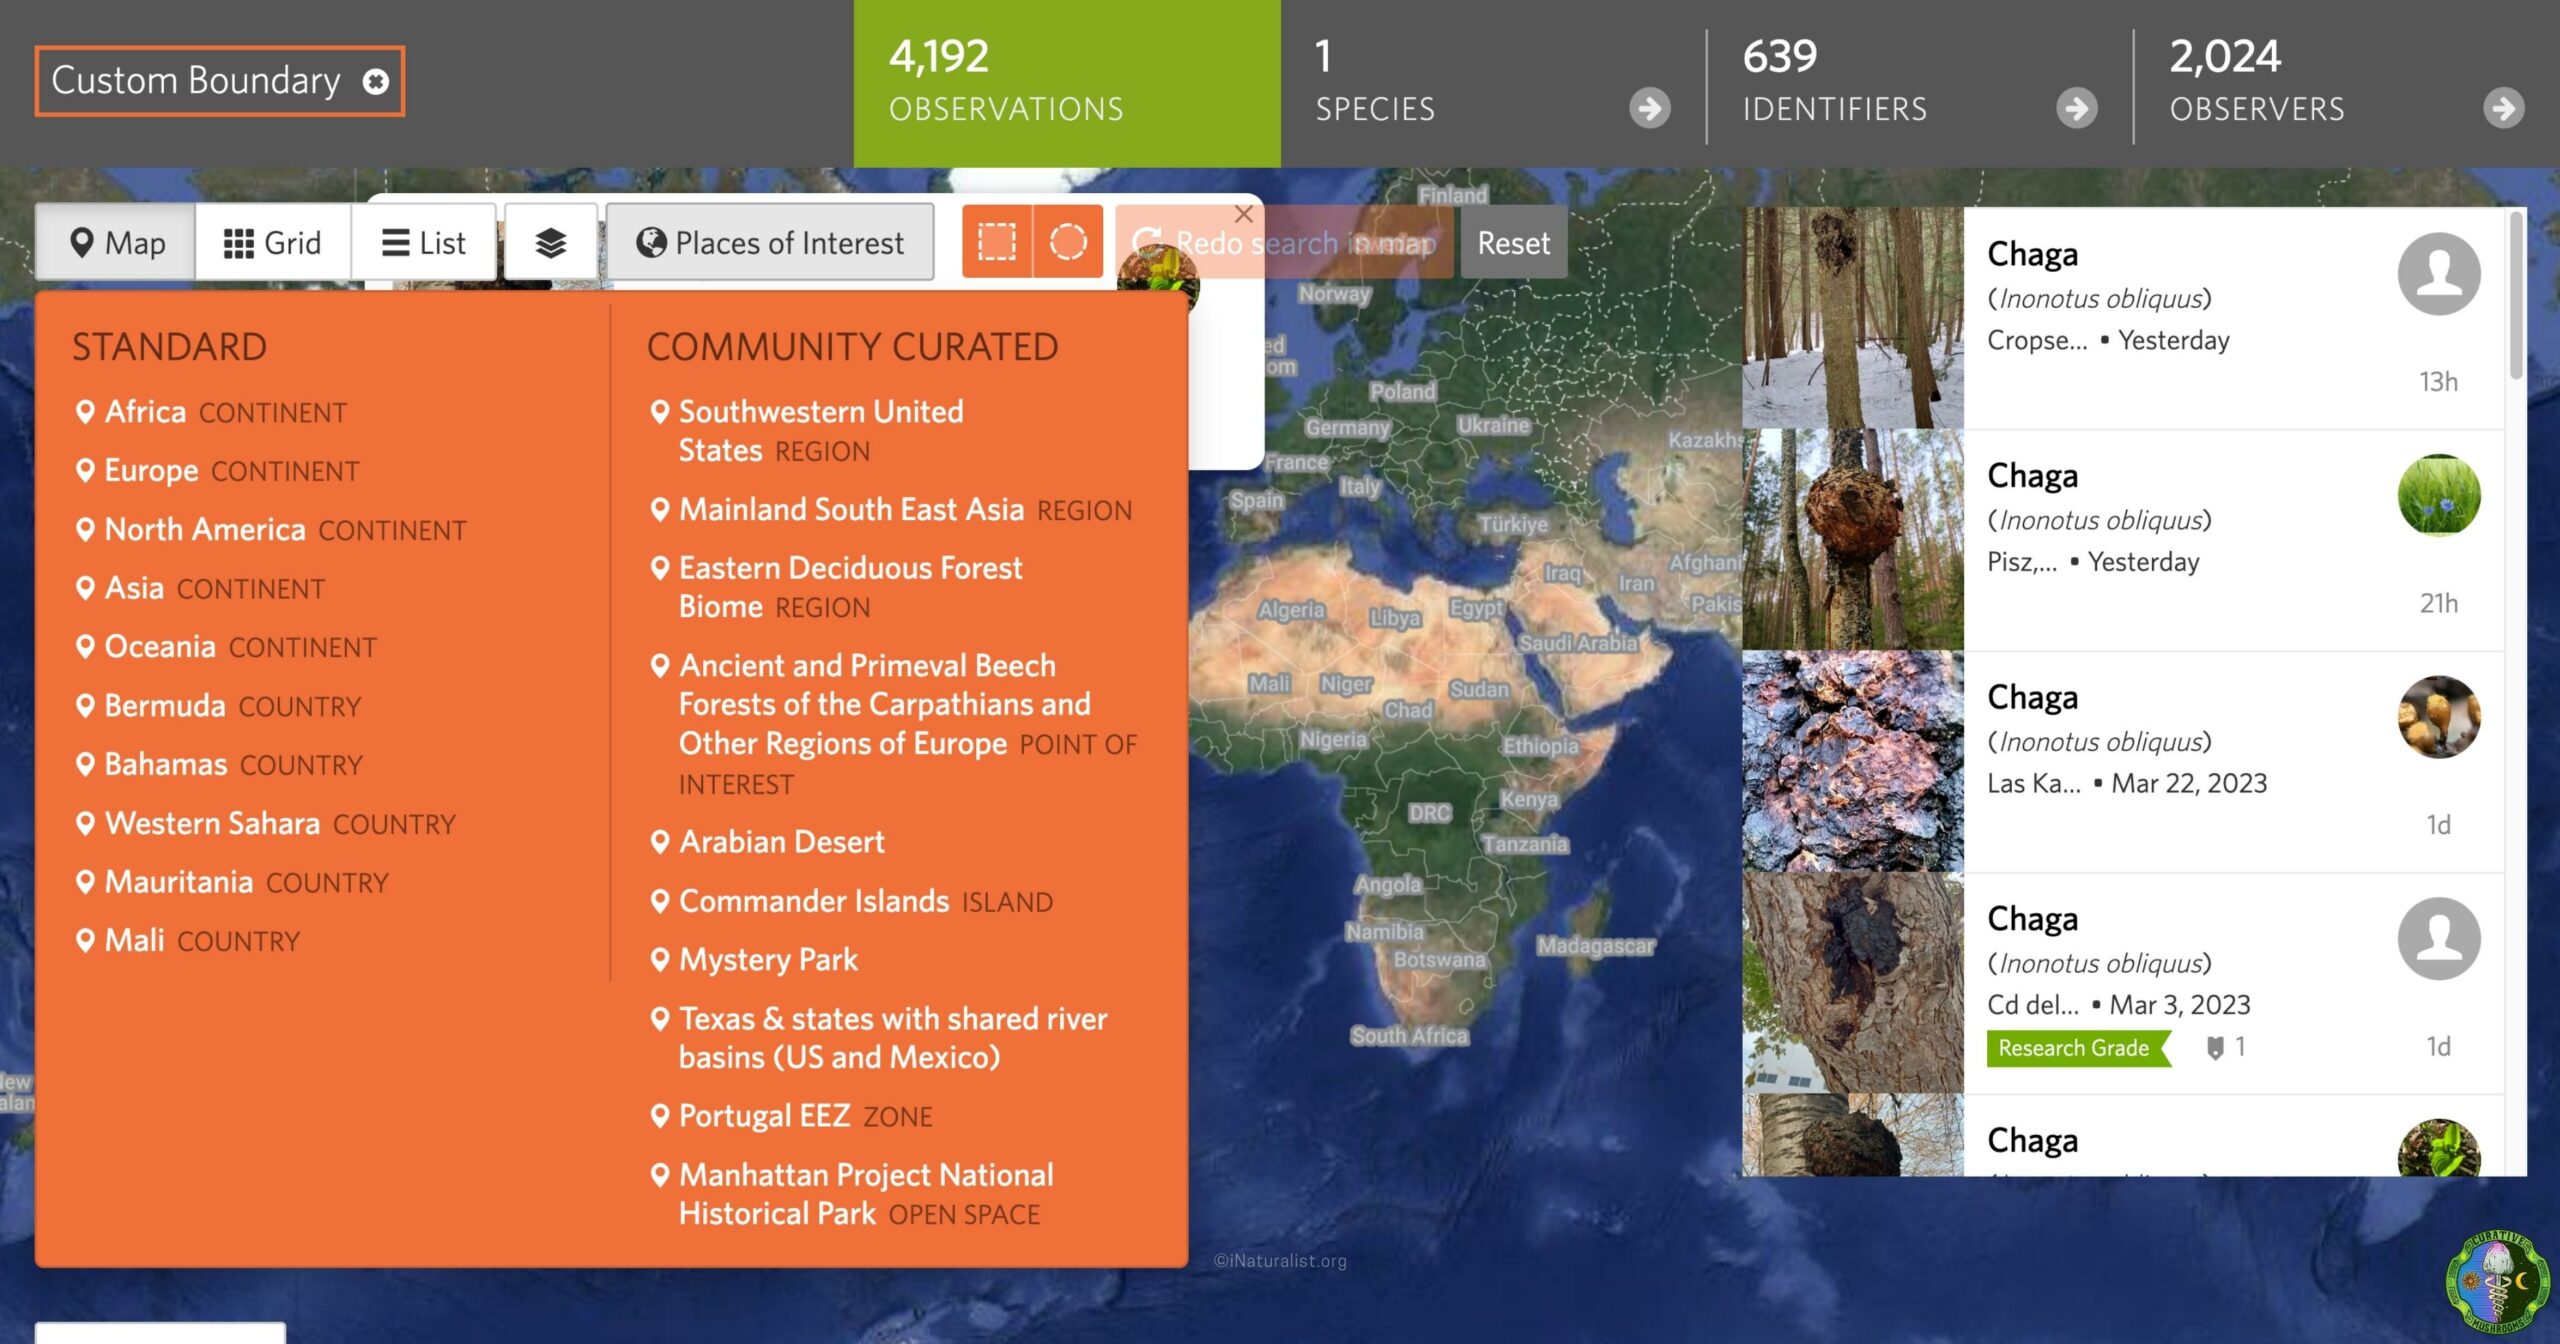Click the Custom Boundary add icon
Screen dimensions: 2560x1344
tap(376, 80)
